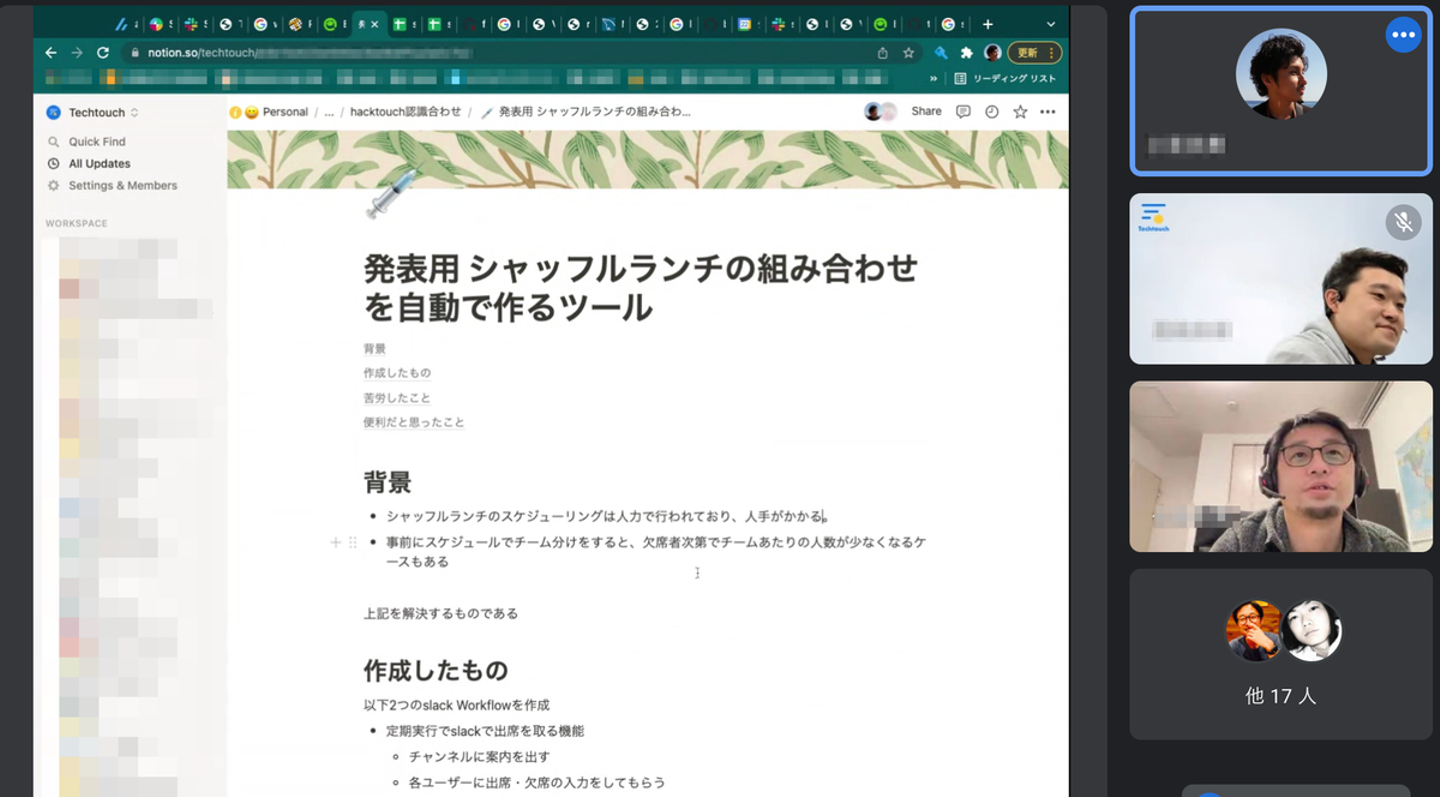Click the six-dot block drag handle
Screen dimensions: 1440x797
tap(352, 543)
